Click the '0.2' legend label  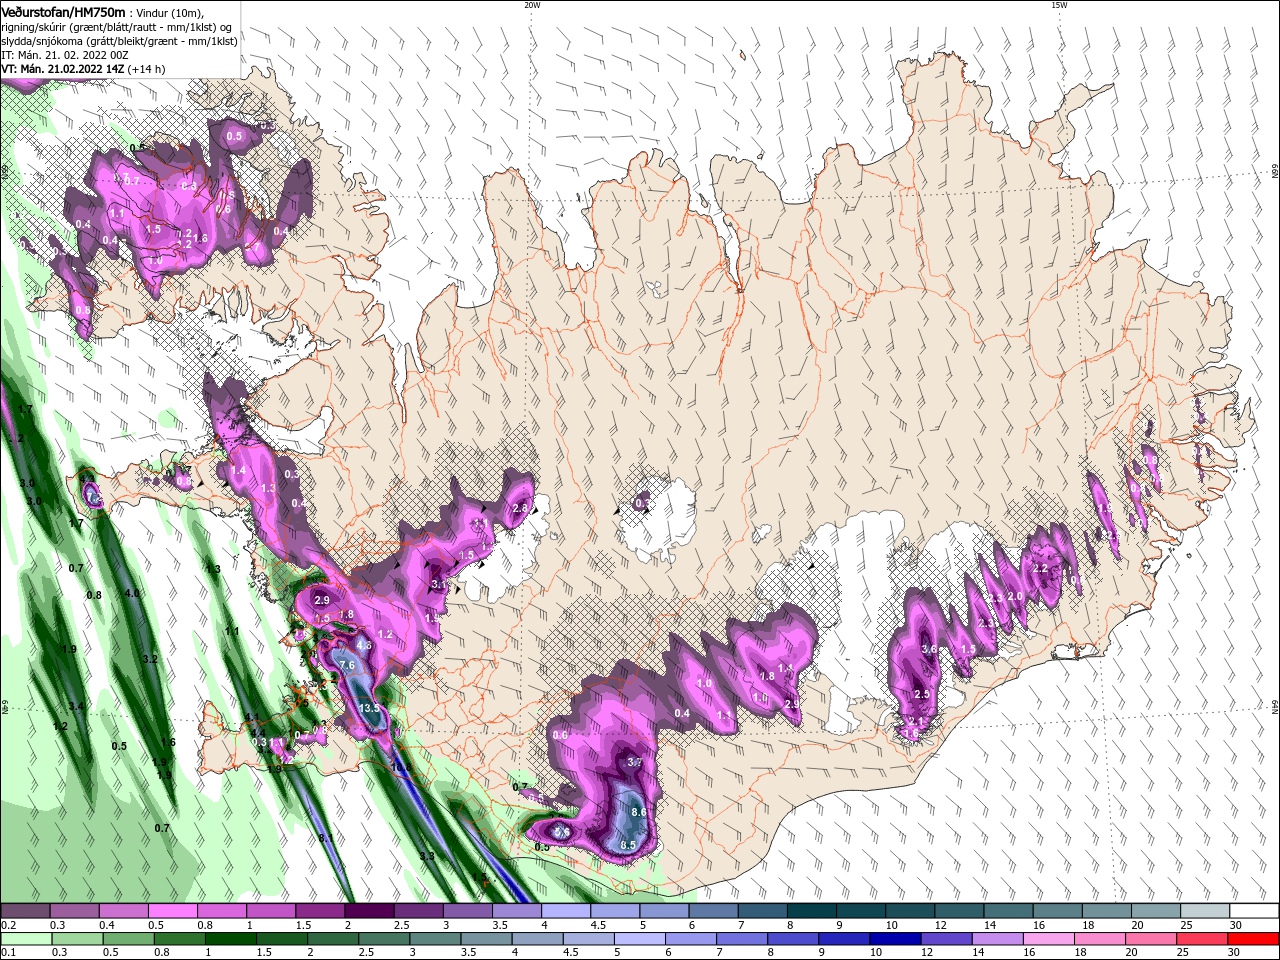[x=8, y=926]
